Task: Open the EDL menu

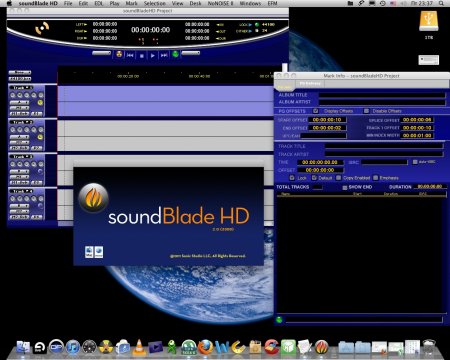Action: [99, 3]
